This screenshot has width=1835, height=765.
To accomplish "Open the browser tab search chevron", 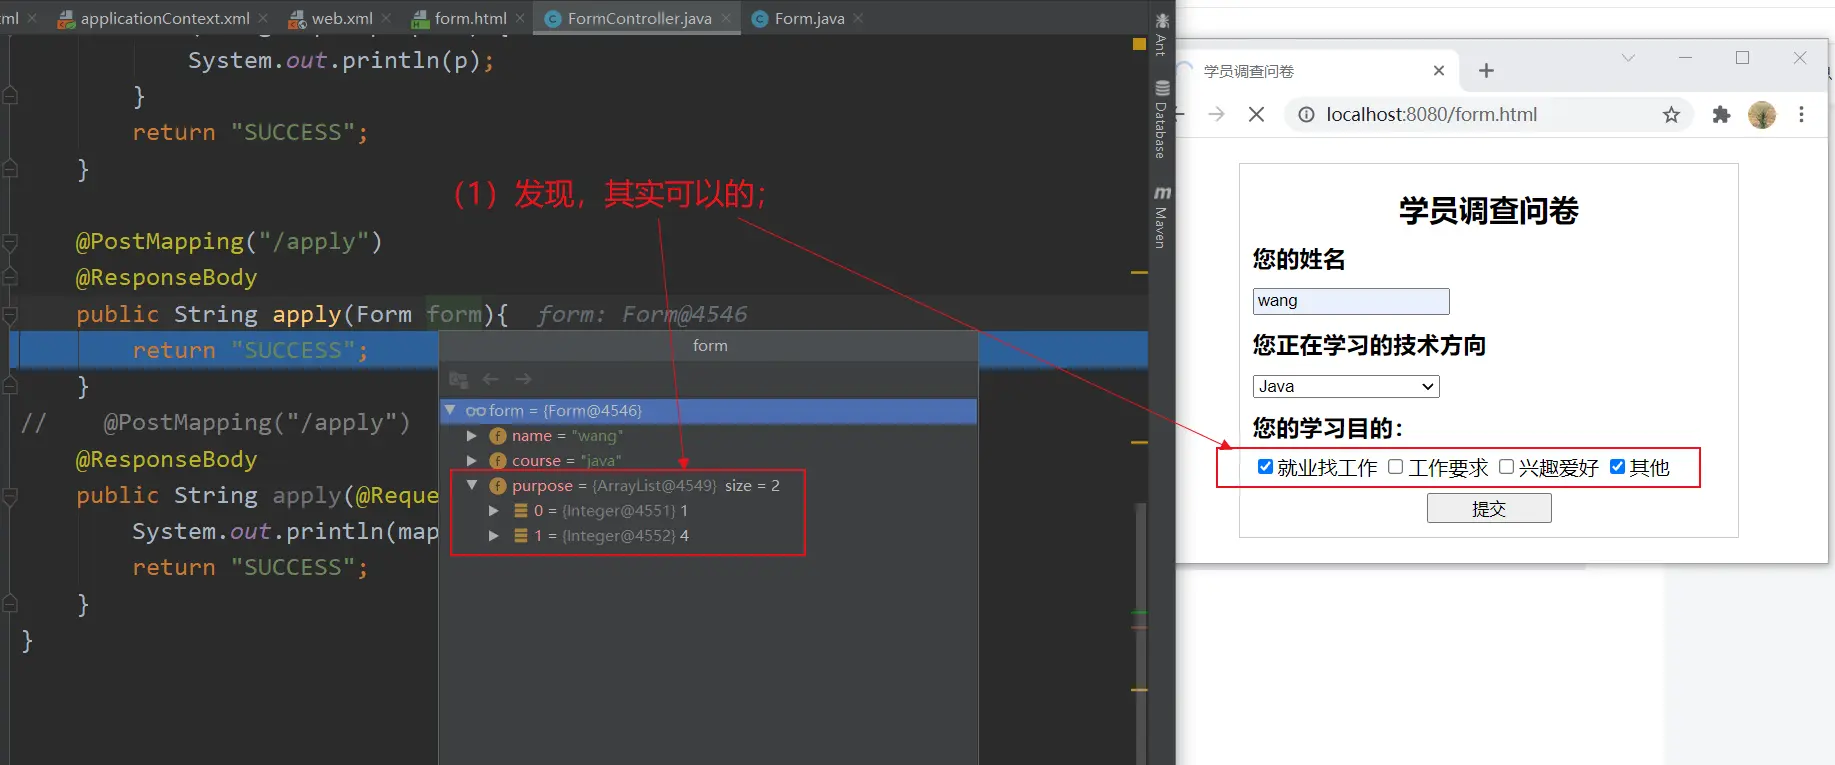I will pyautogui.click(x=1628, y=58).
